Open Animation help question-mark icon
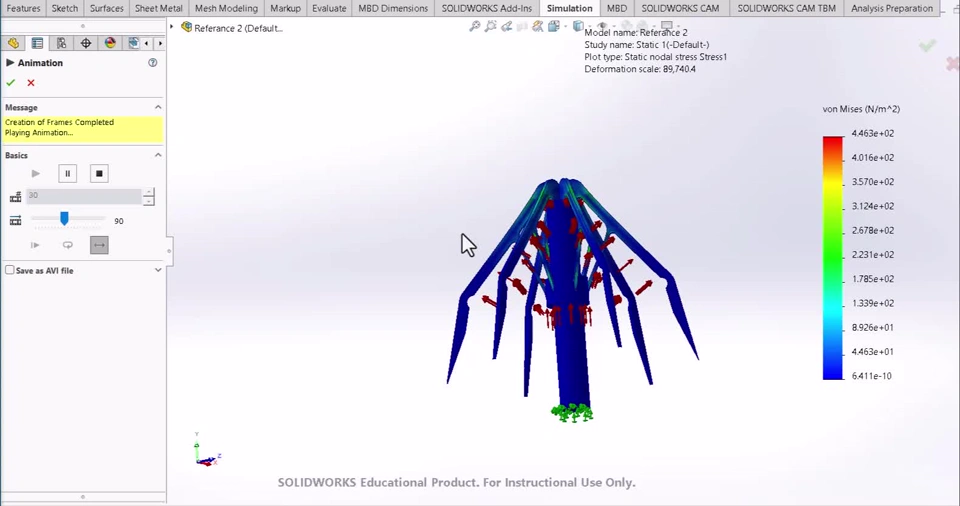This screenshot has width=960, height=506. [152, 62]
